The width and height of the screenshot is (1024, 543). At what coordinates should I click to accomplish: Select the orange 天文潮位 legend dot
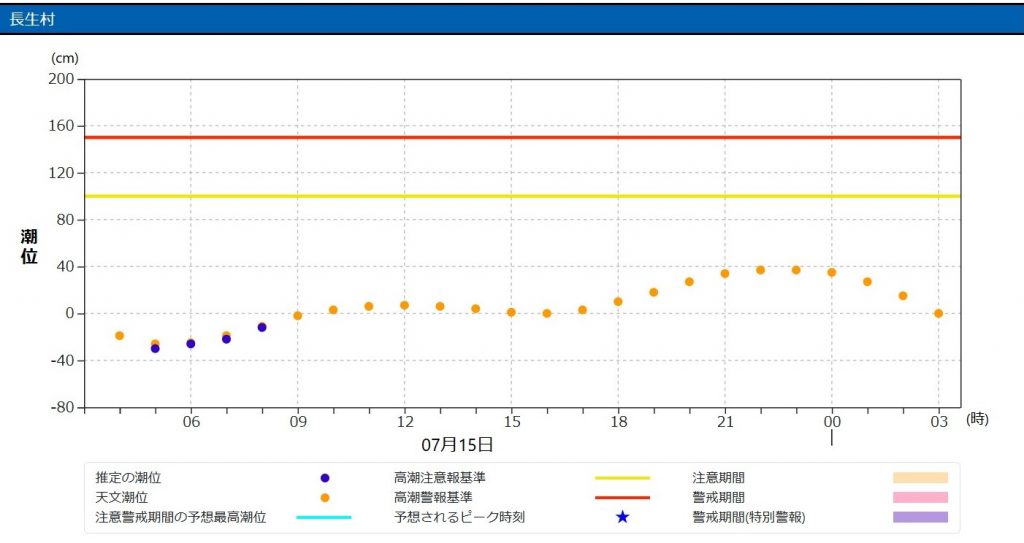(325, 498)
